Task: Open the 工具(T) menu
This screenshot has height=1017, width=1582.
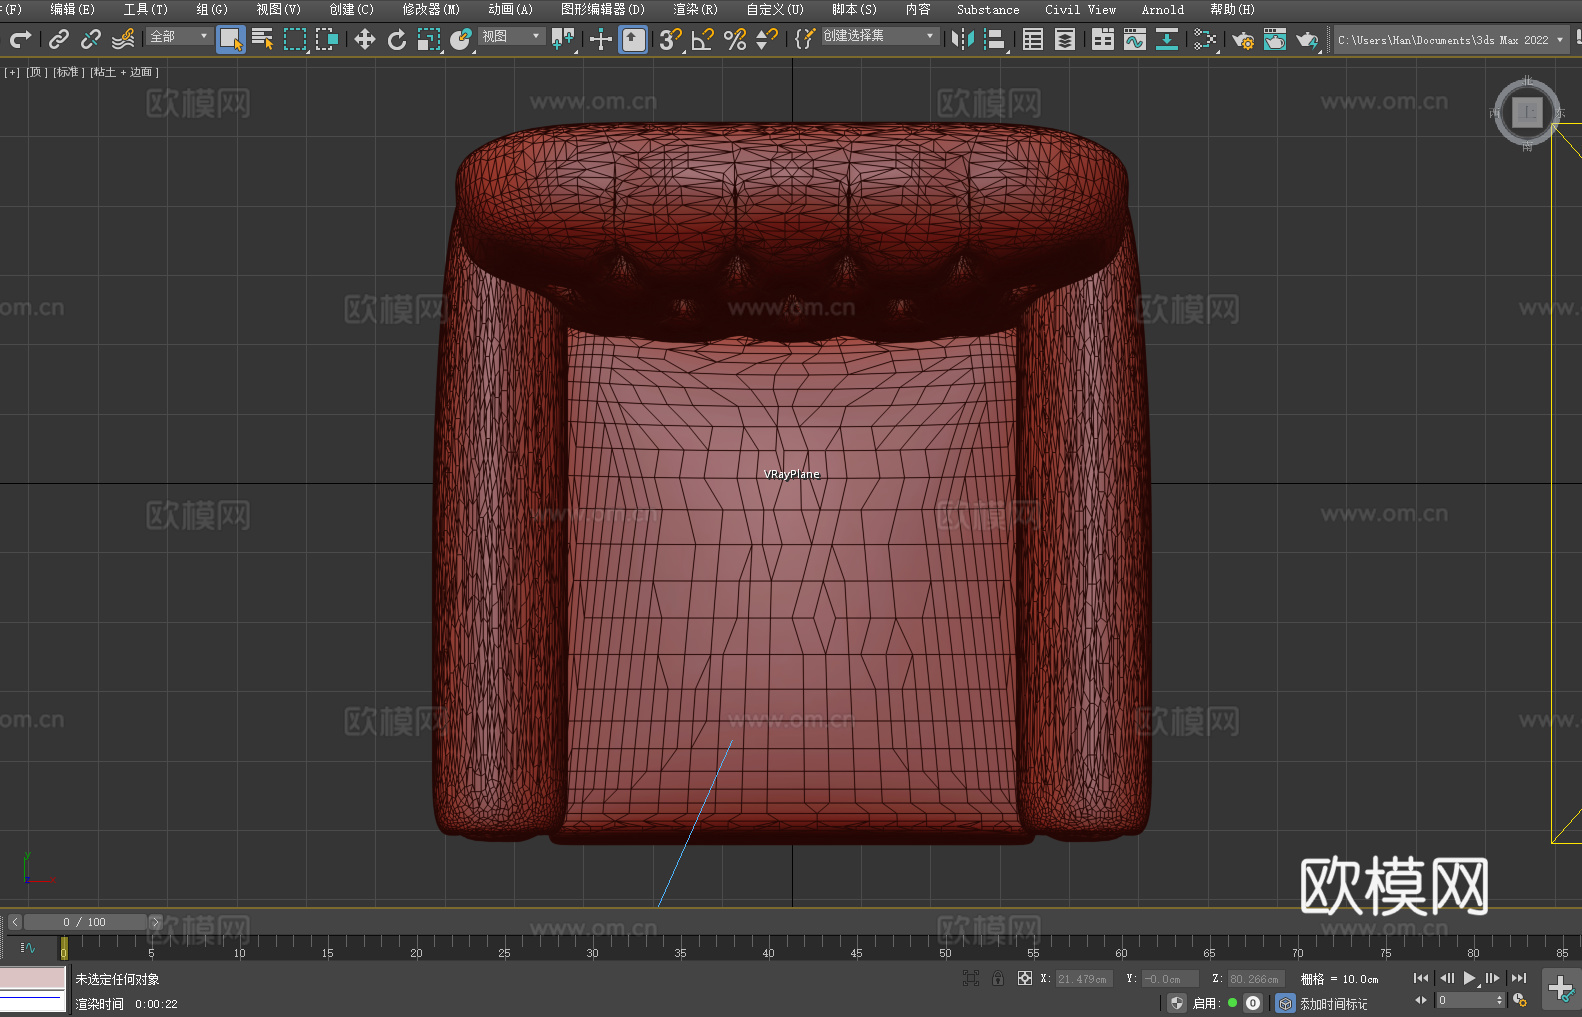Action: tap(146, 9)
